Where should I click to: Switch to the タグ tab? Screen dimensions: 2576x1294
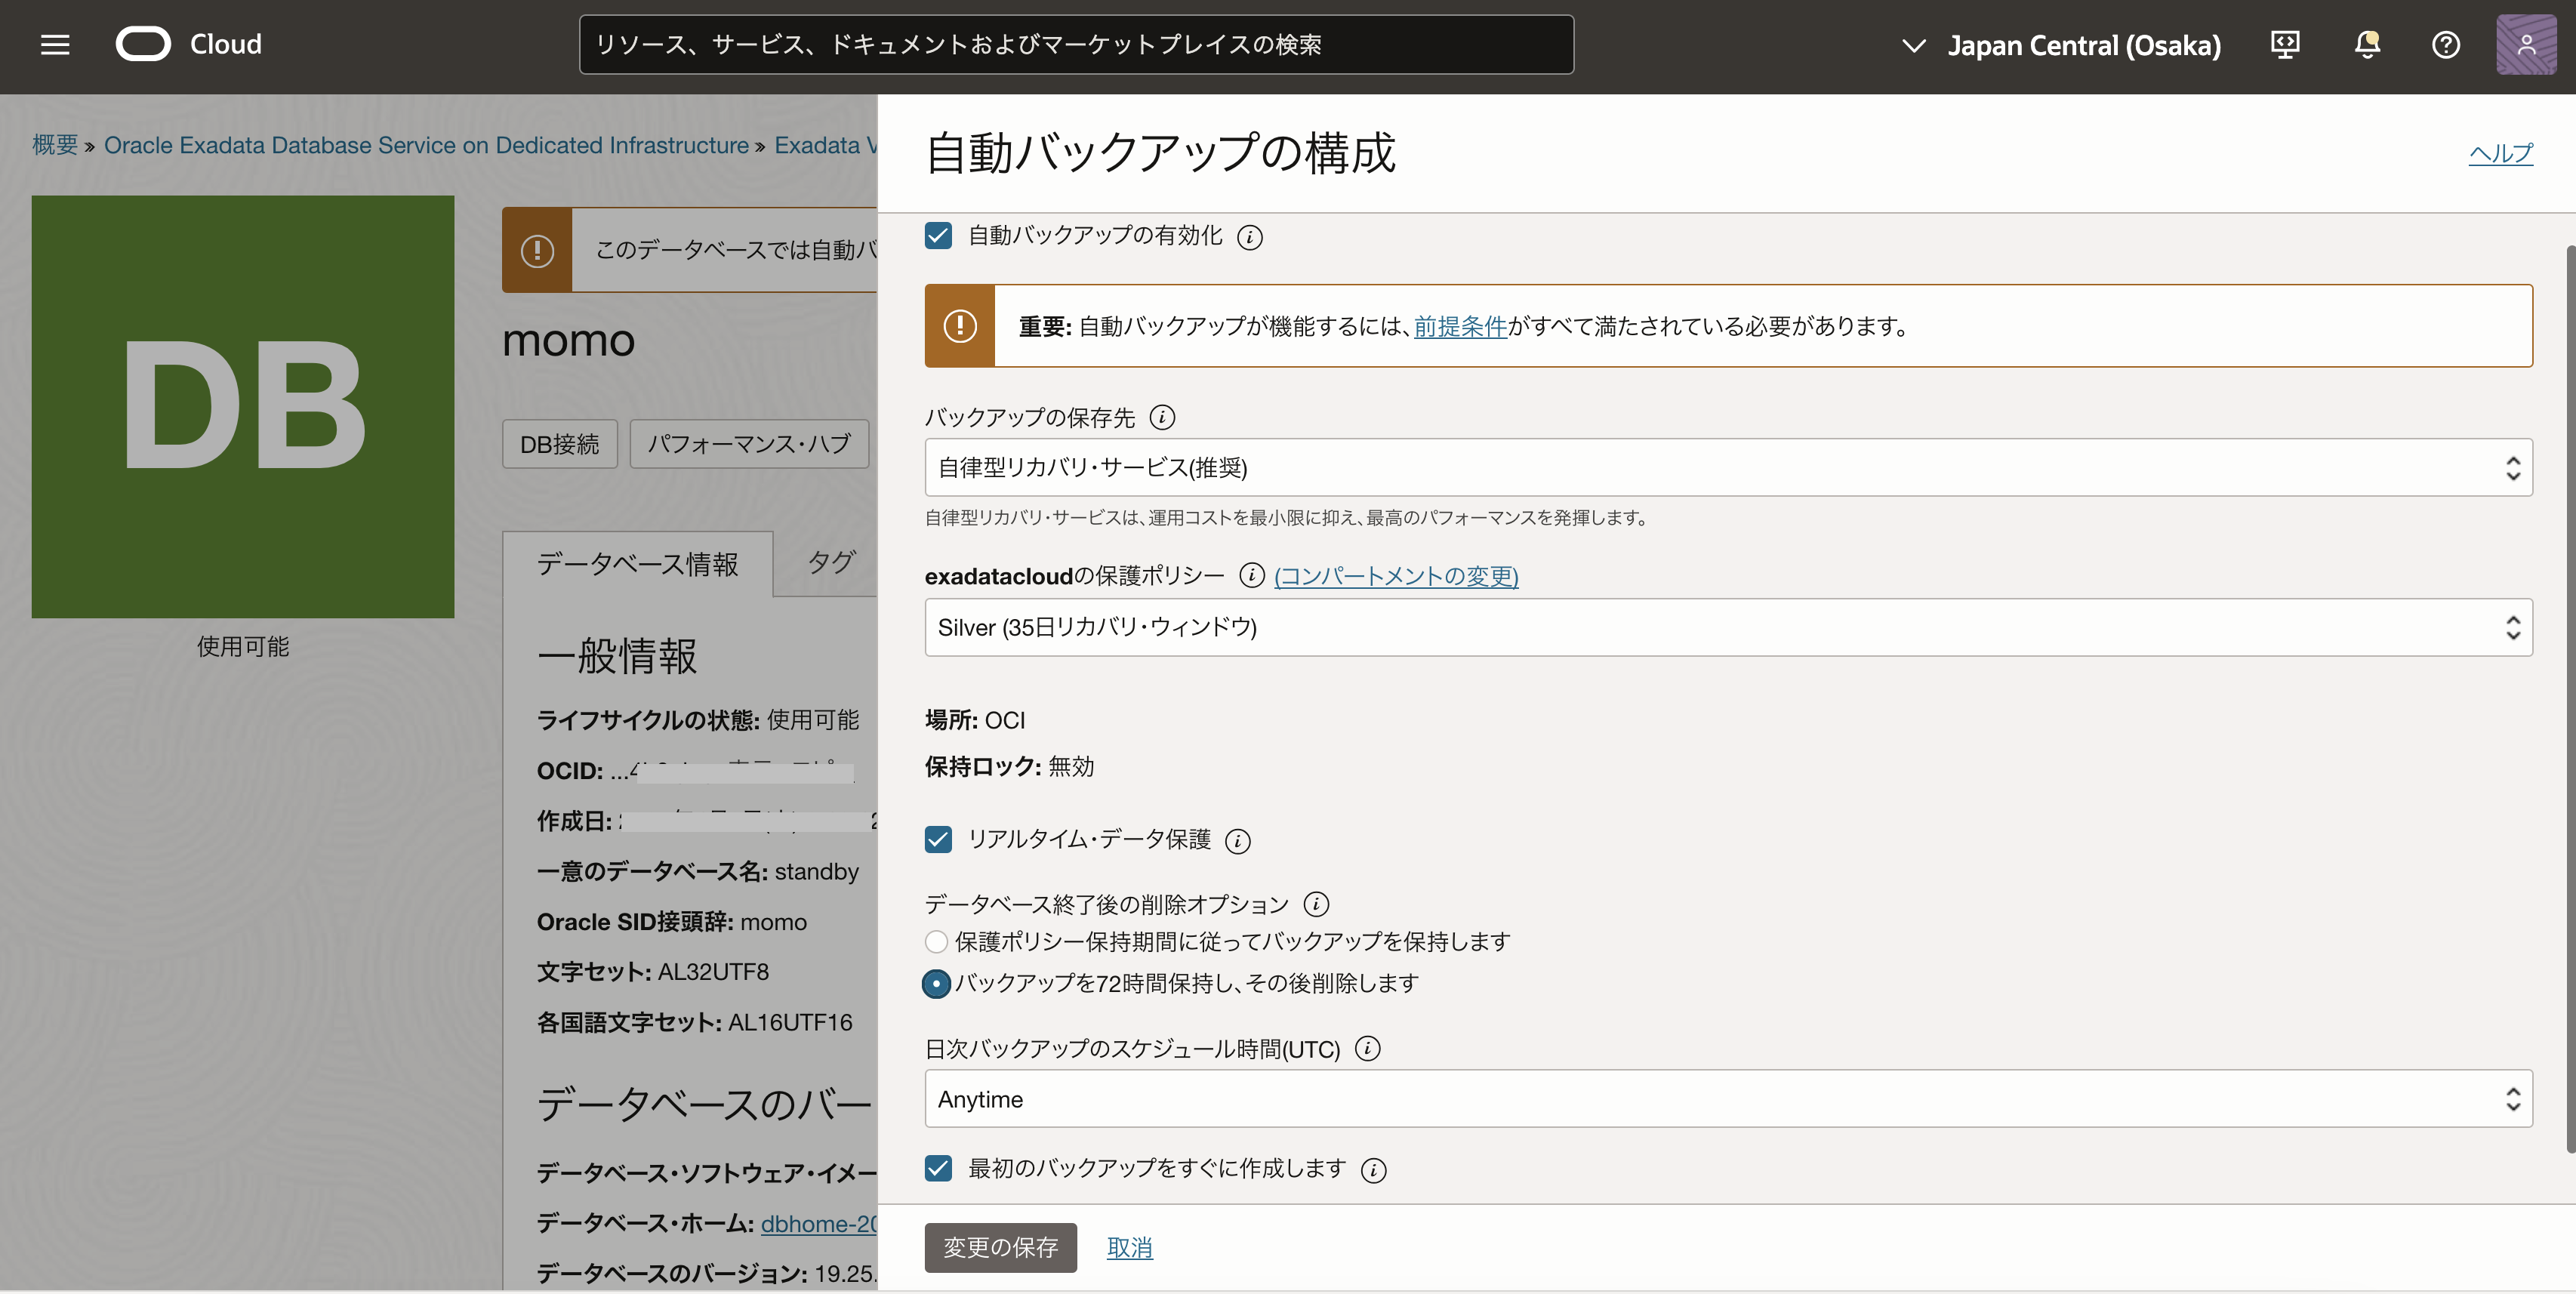(x=830, y=563)
